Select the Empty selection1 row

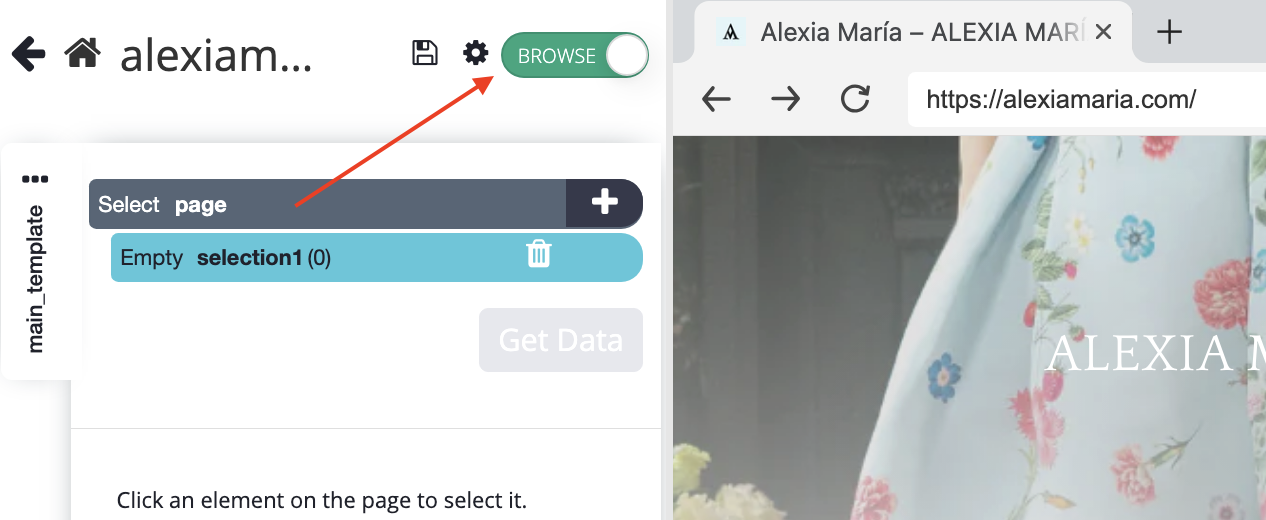(376, 257)
